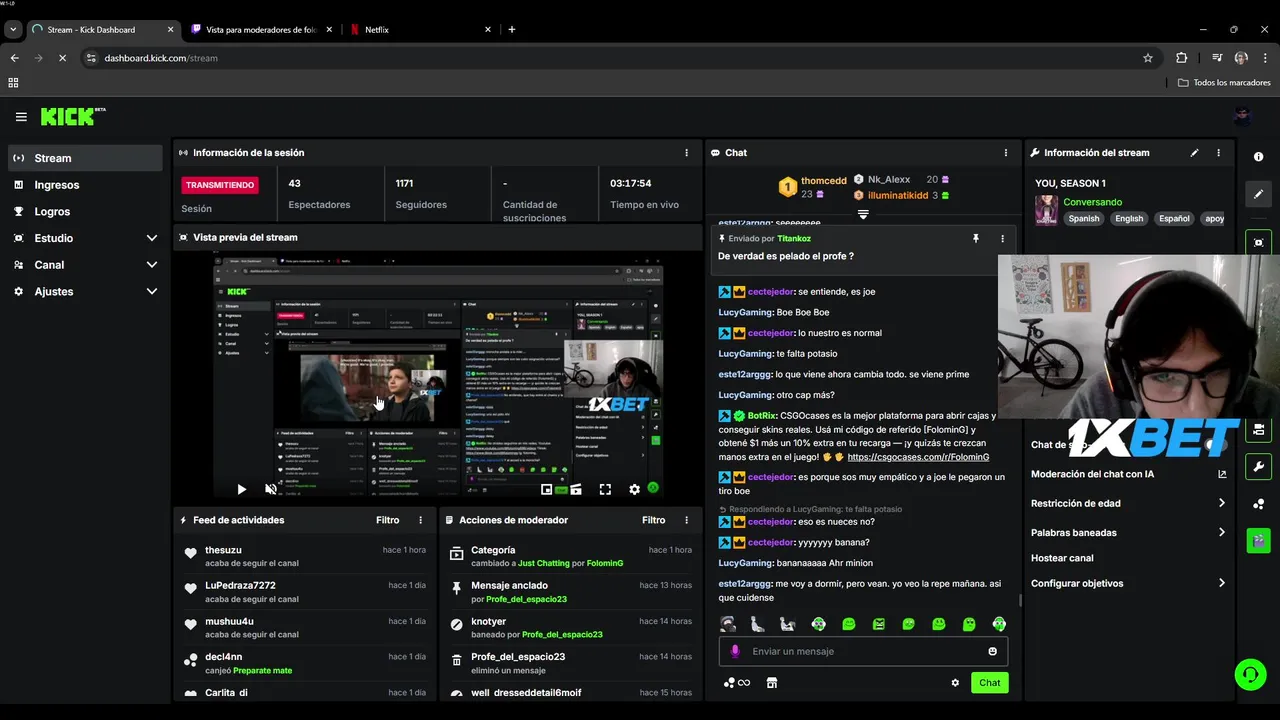Click the Conversando category link
The image size is (1280, 720).
click(x=1092, y=202)
